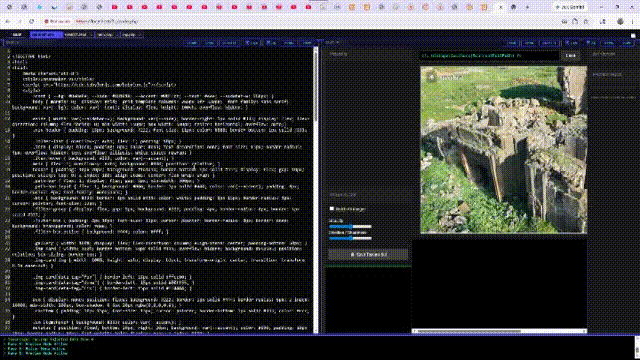Go forward using the browser forward arrow
This screenshot has width=640, height=360.
click(x=20, y=21)
